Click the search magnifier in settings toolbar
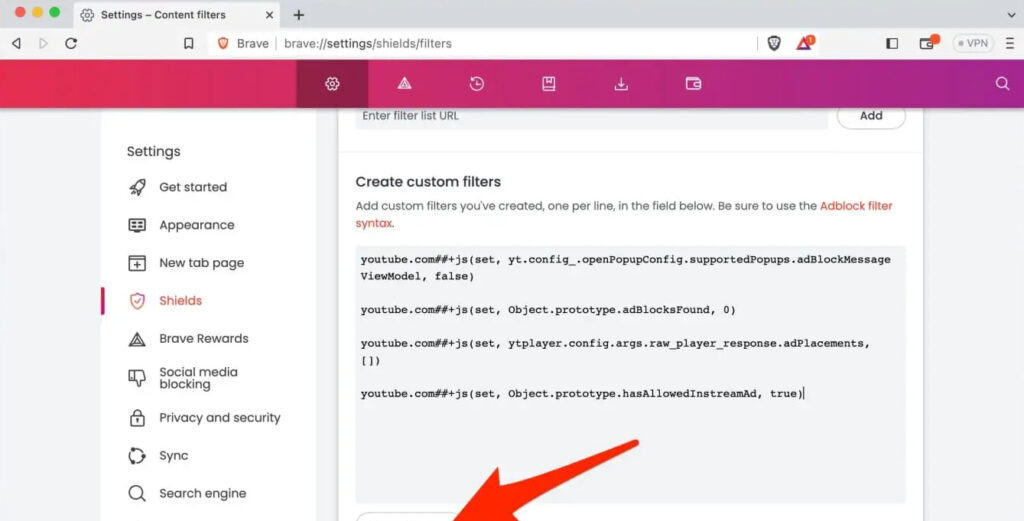This screenshot has width=1024, height=521. (1002, 84)
